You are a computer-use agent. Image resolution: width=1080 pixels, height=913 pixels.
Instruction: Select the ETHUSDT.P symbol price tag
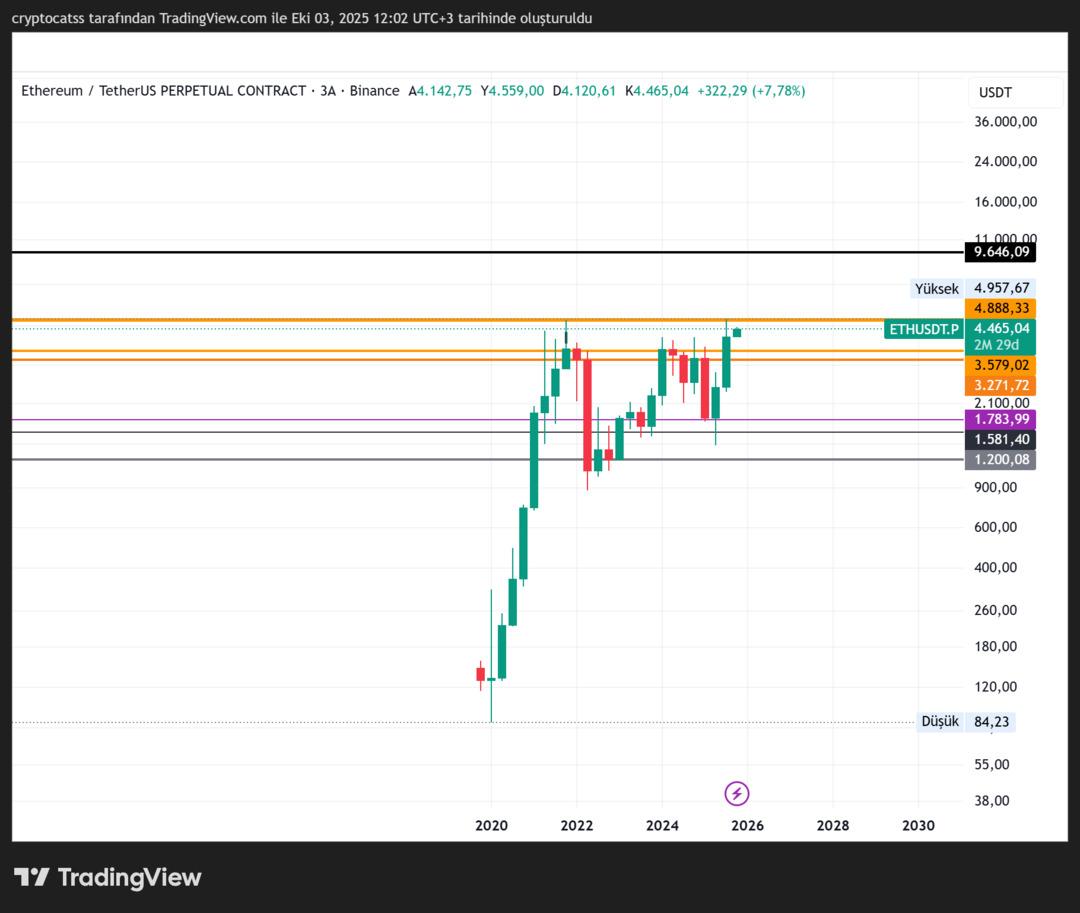pyautogui.click(x=923, y=329)
